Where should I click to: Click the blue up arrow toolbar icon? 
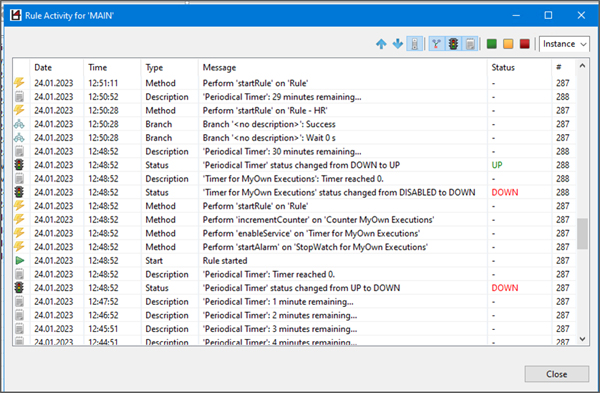[381, 44]
